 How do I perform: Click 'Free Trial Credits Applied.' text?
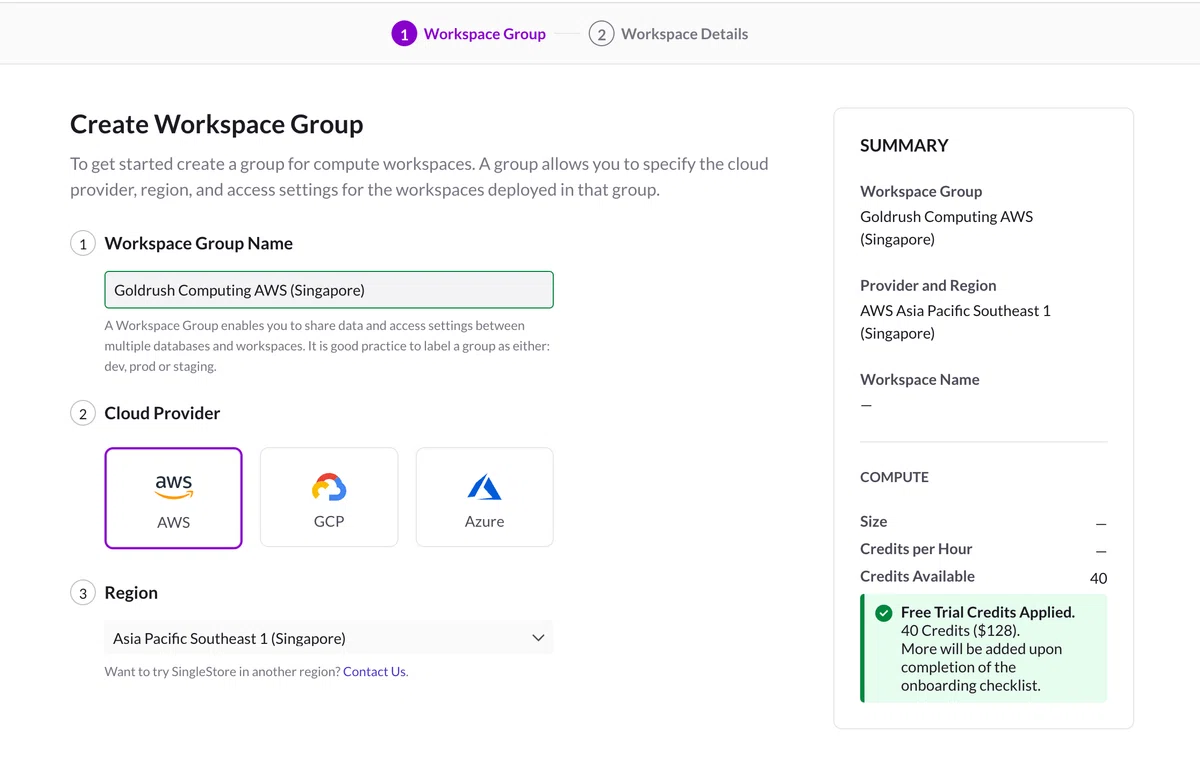click(x=988, y=612)
